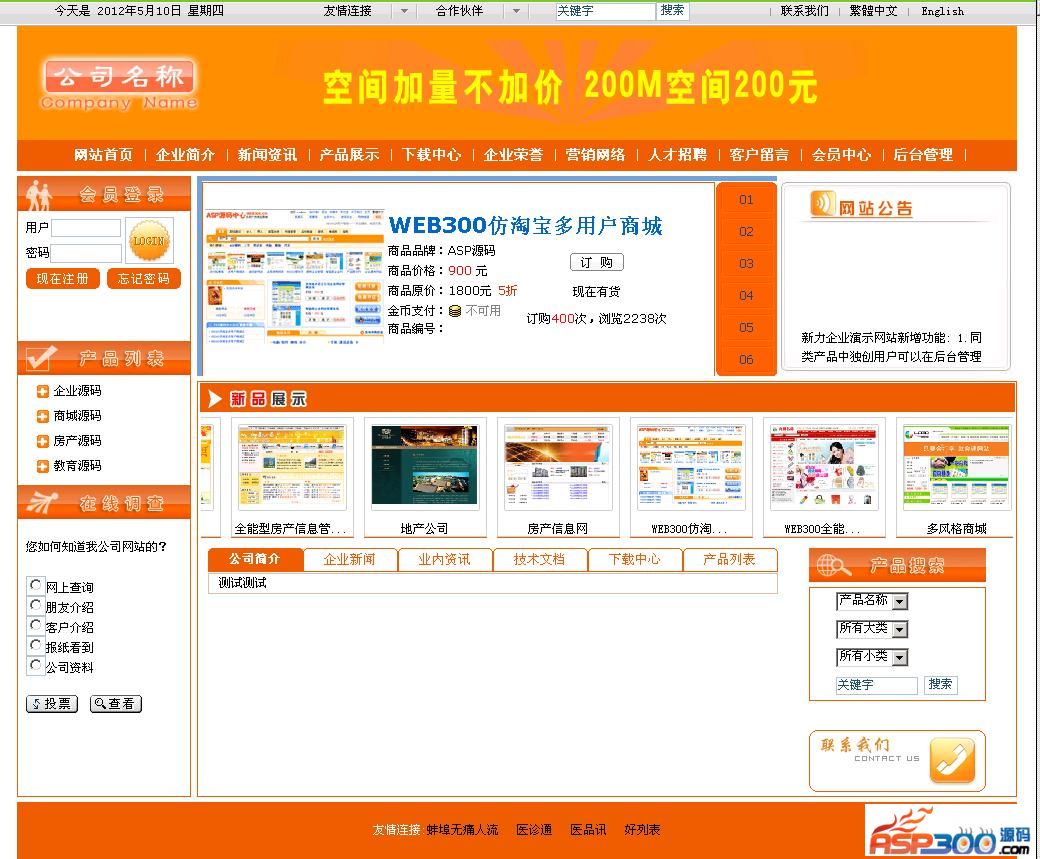Open 营销网络 in the navigation bar
Screen dimensions: 1040x859
pos(595,155)
